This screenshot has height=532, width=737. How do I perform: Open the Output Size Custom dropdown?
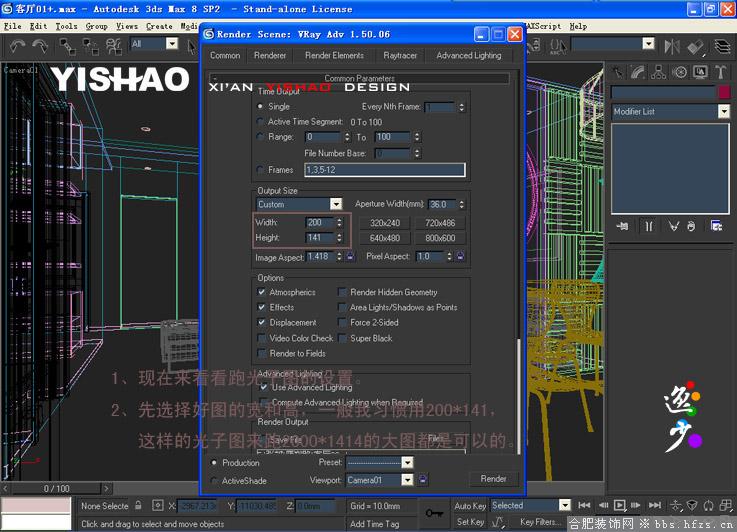[x=336, y=204]
